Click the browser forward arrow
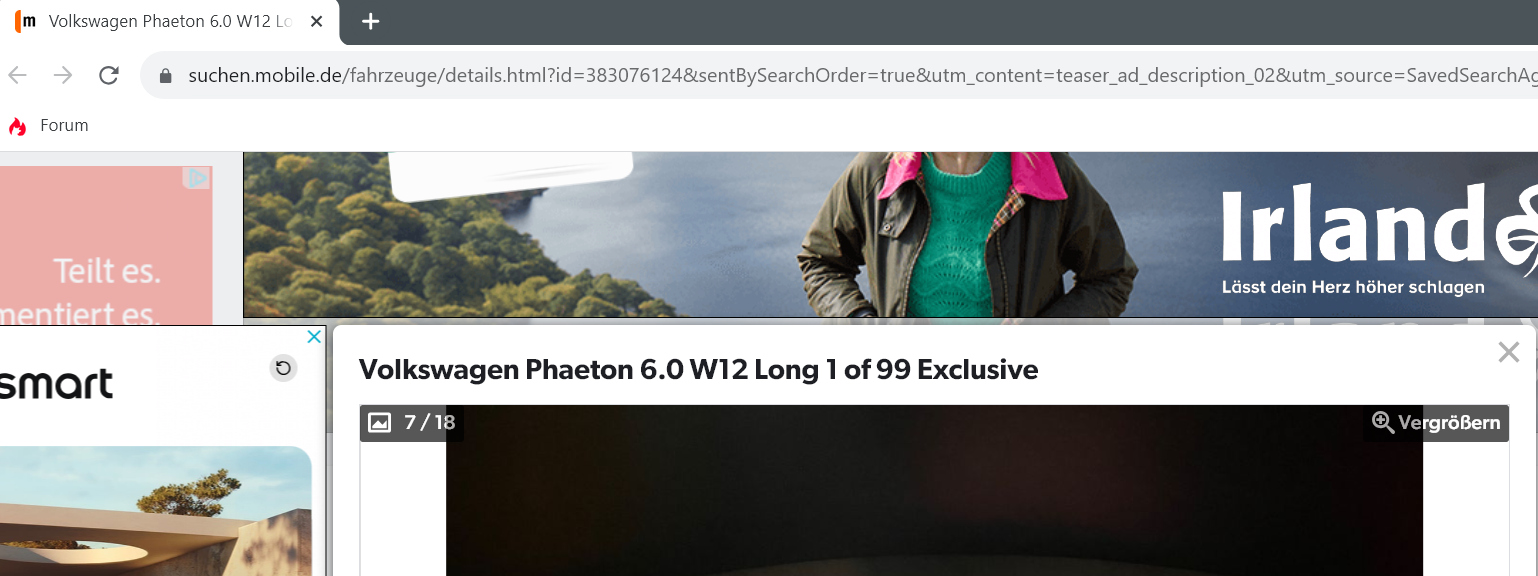This screenshot has height=576, width=1538. [x=63, y=76]
